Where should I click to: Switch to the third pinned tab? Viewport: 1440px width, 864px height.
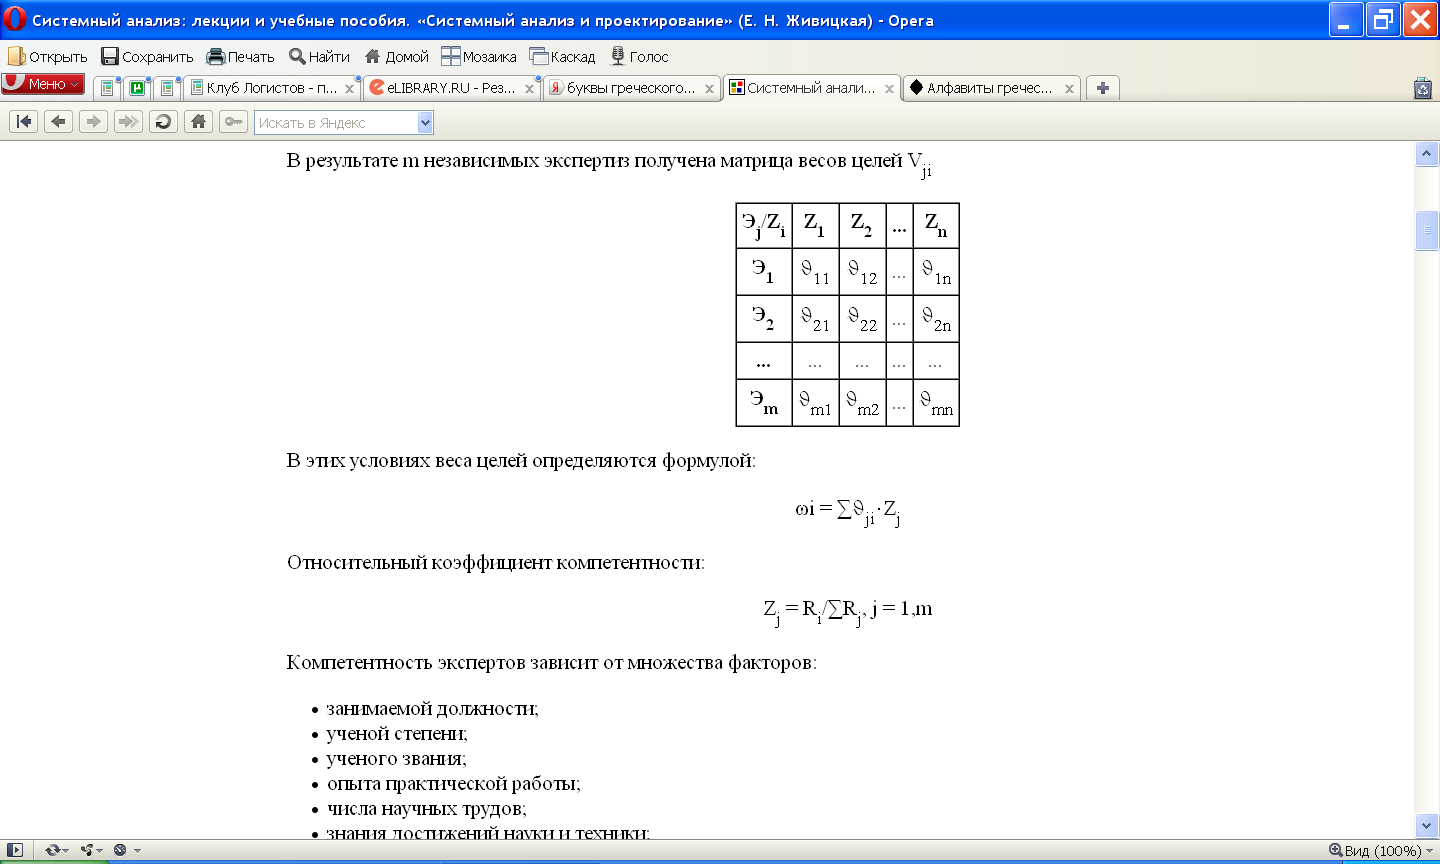(167, 88)
